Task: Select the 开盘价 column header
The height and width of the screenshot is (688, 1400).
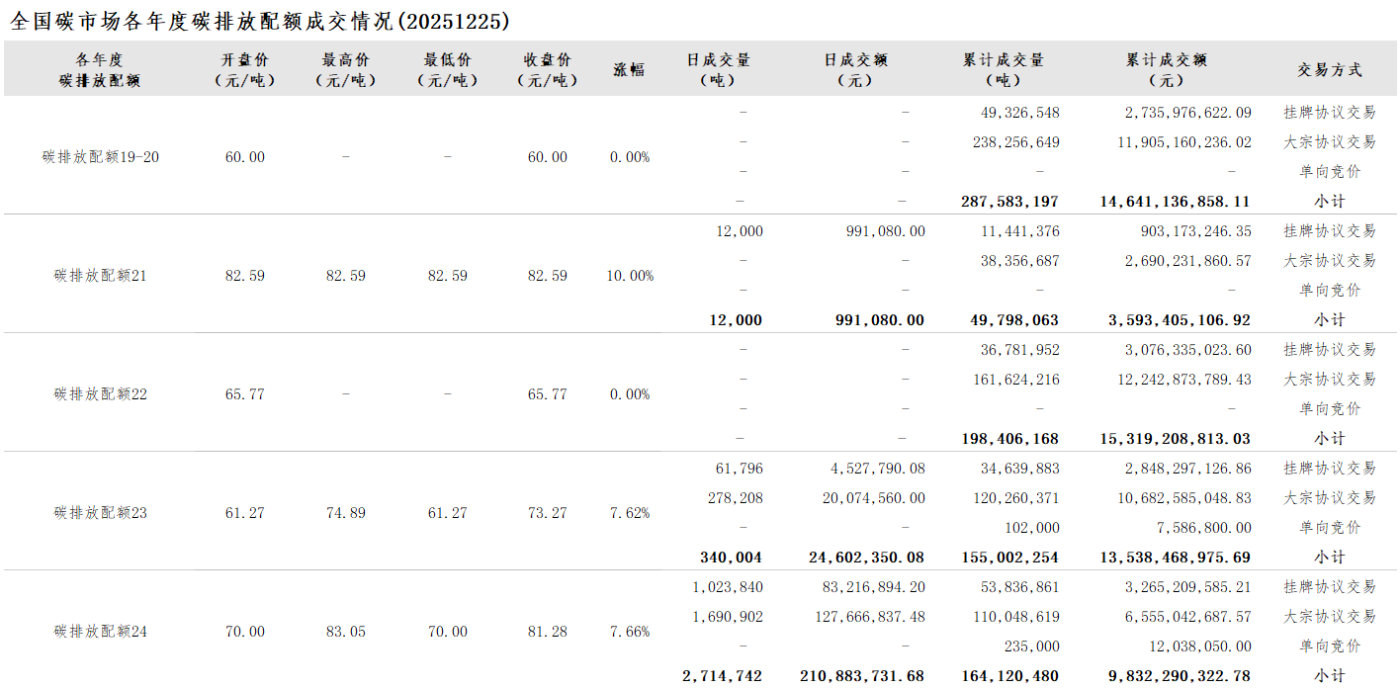Action: click(x=245, y=70)
